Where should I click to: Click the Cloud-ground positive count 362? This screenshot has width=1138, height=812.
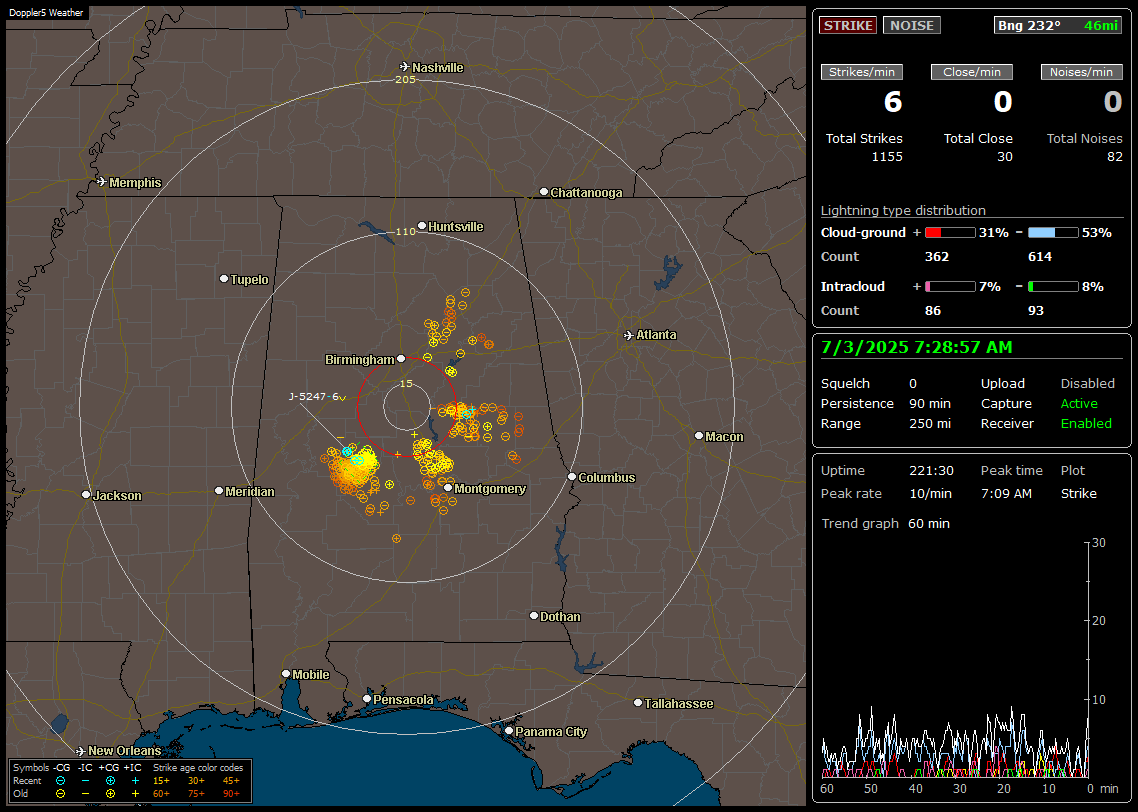tap(937, 257)
